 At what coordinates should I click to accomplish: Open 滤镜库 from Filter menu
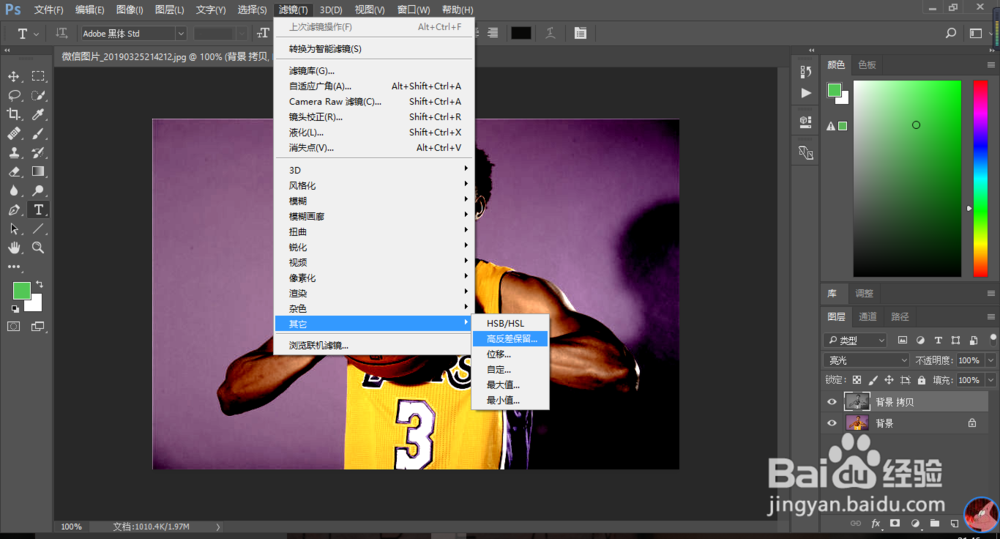(374, 71)
